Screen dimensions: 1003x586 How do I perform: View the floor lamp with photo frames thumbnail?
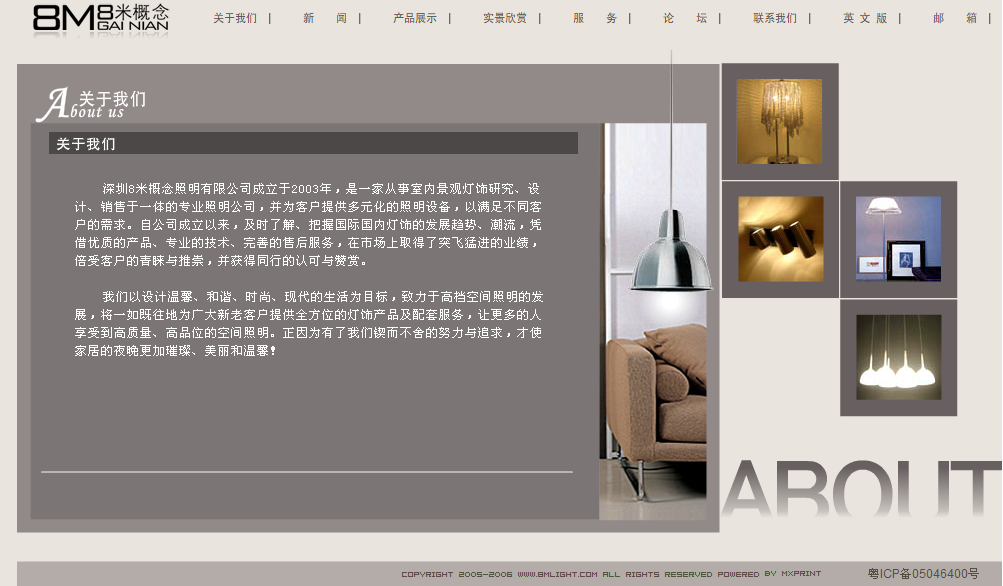[x=897, y=239]
